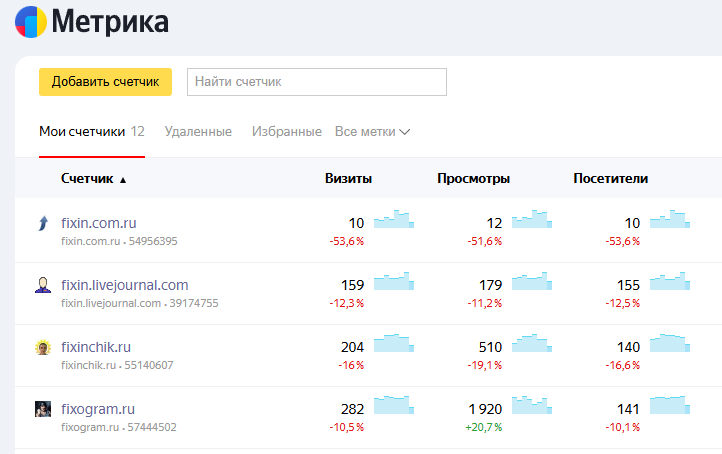Click the fixin.com.ru visits sparkline chart

pyautogui.click(x=394, y=219)
